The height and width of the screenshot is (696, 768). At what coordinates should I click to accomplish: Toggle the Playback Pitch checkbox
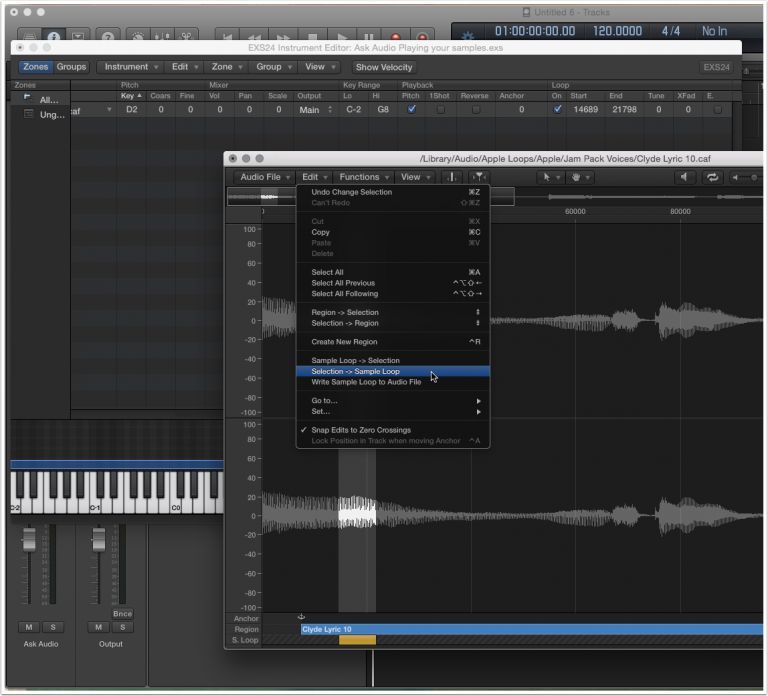pyautogui.click(x=411, y=109)
